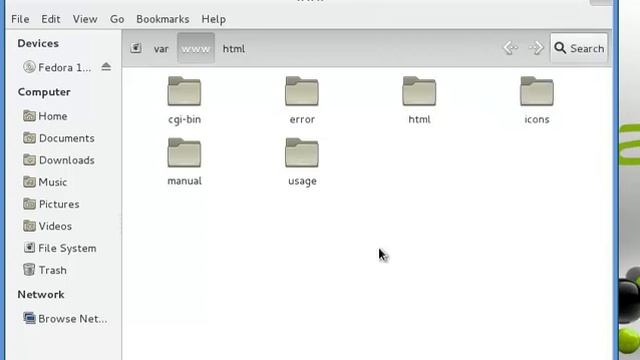The width and height of the screenshot is (640, 360).
Task: Select the usage folder icon
Action: (x=302, y=153)
